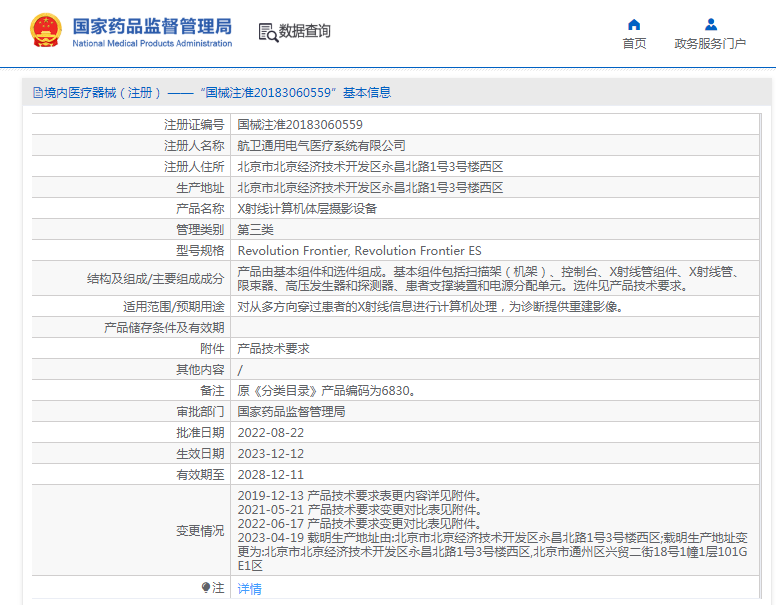Click attachment value 产品技术要求
776x605 pixels.
click(x=274, y=349)
